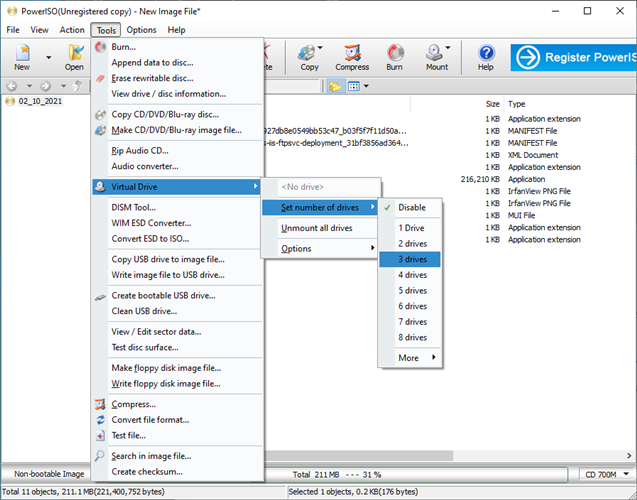This screenshot has width=637, height=500.
Task: Click the New image file toolbar icon
Action: click(20, 57)
